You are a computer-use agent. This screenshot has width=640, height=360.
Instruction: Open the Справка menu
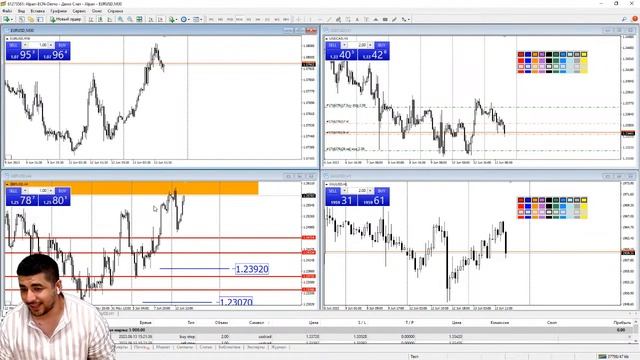click(x=115, y=11)
